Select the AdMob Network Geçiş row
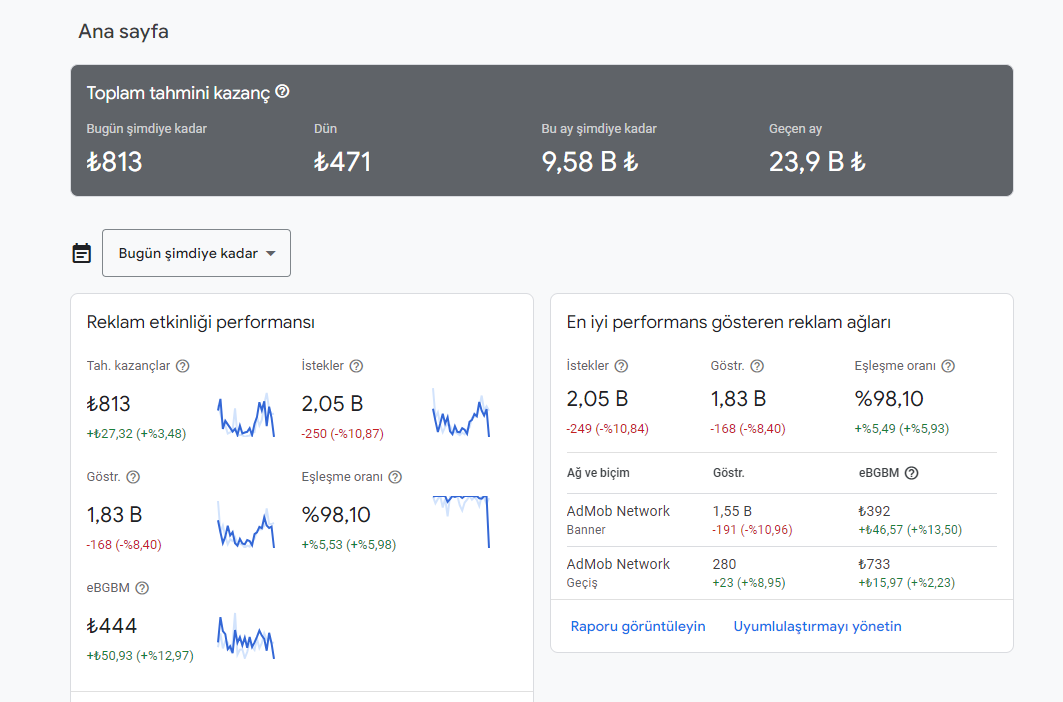1063x702 pixels. point(782,573)
